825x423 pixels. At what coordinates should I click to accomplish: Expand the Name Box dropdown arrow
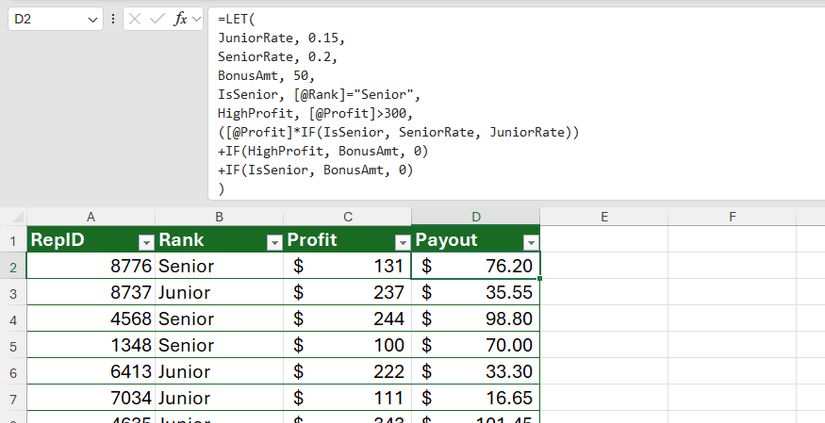coord(93,19)
